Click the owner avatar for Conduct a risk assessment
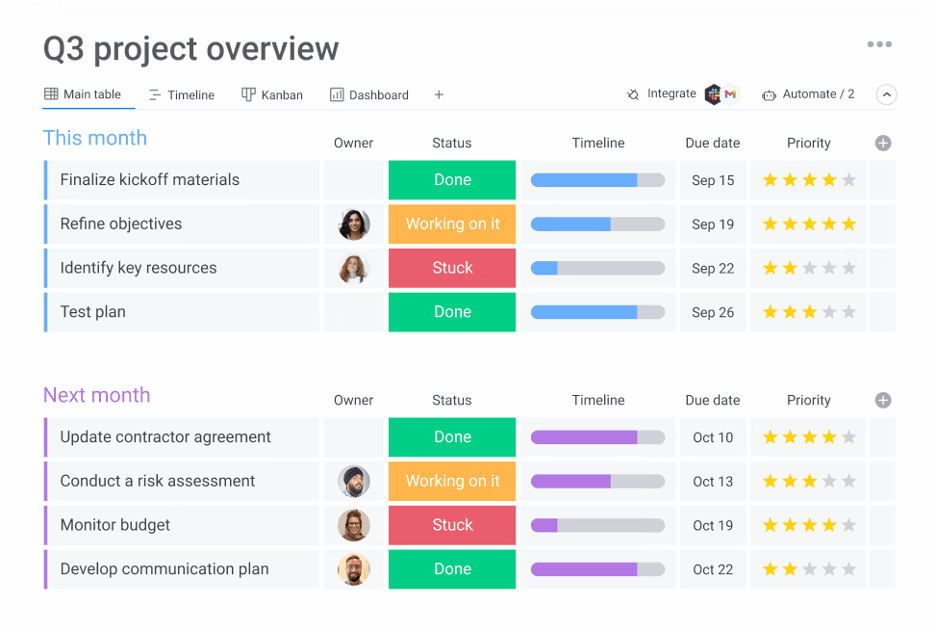The height and width of the screenshot is (632, 936). pos(353,481)
